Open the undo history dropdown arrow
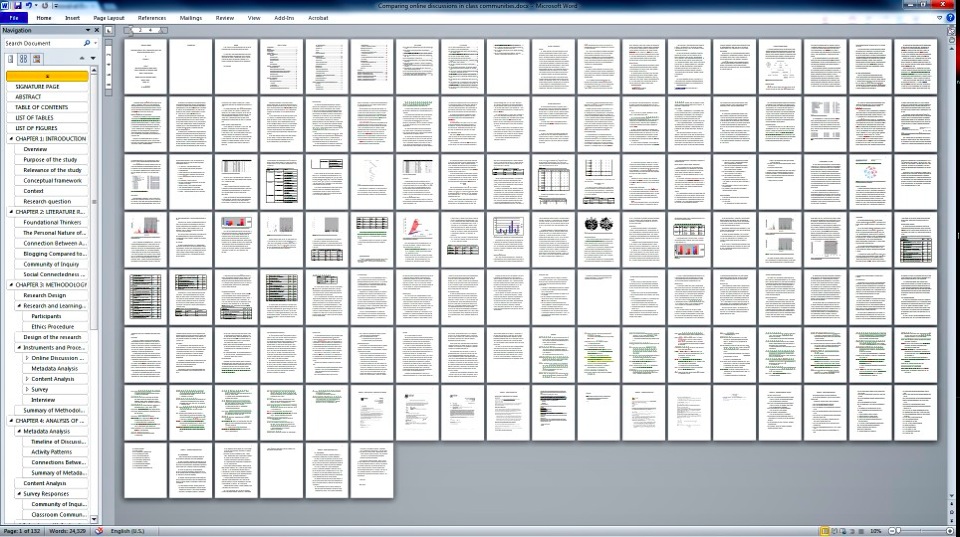Viewport: 960px width, 537px height. pos(36,6)
